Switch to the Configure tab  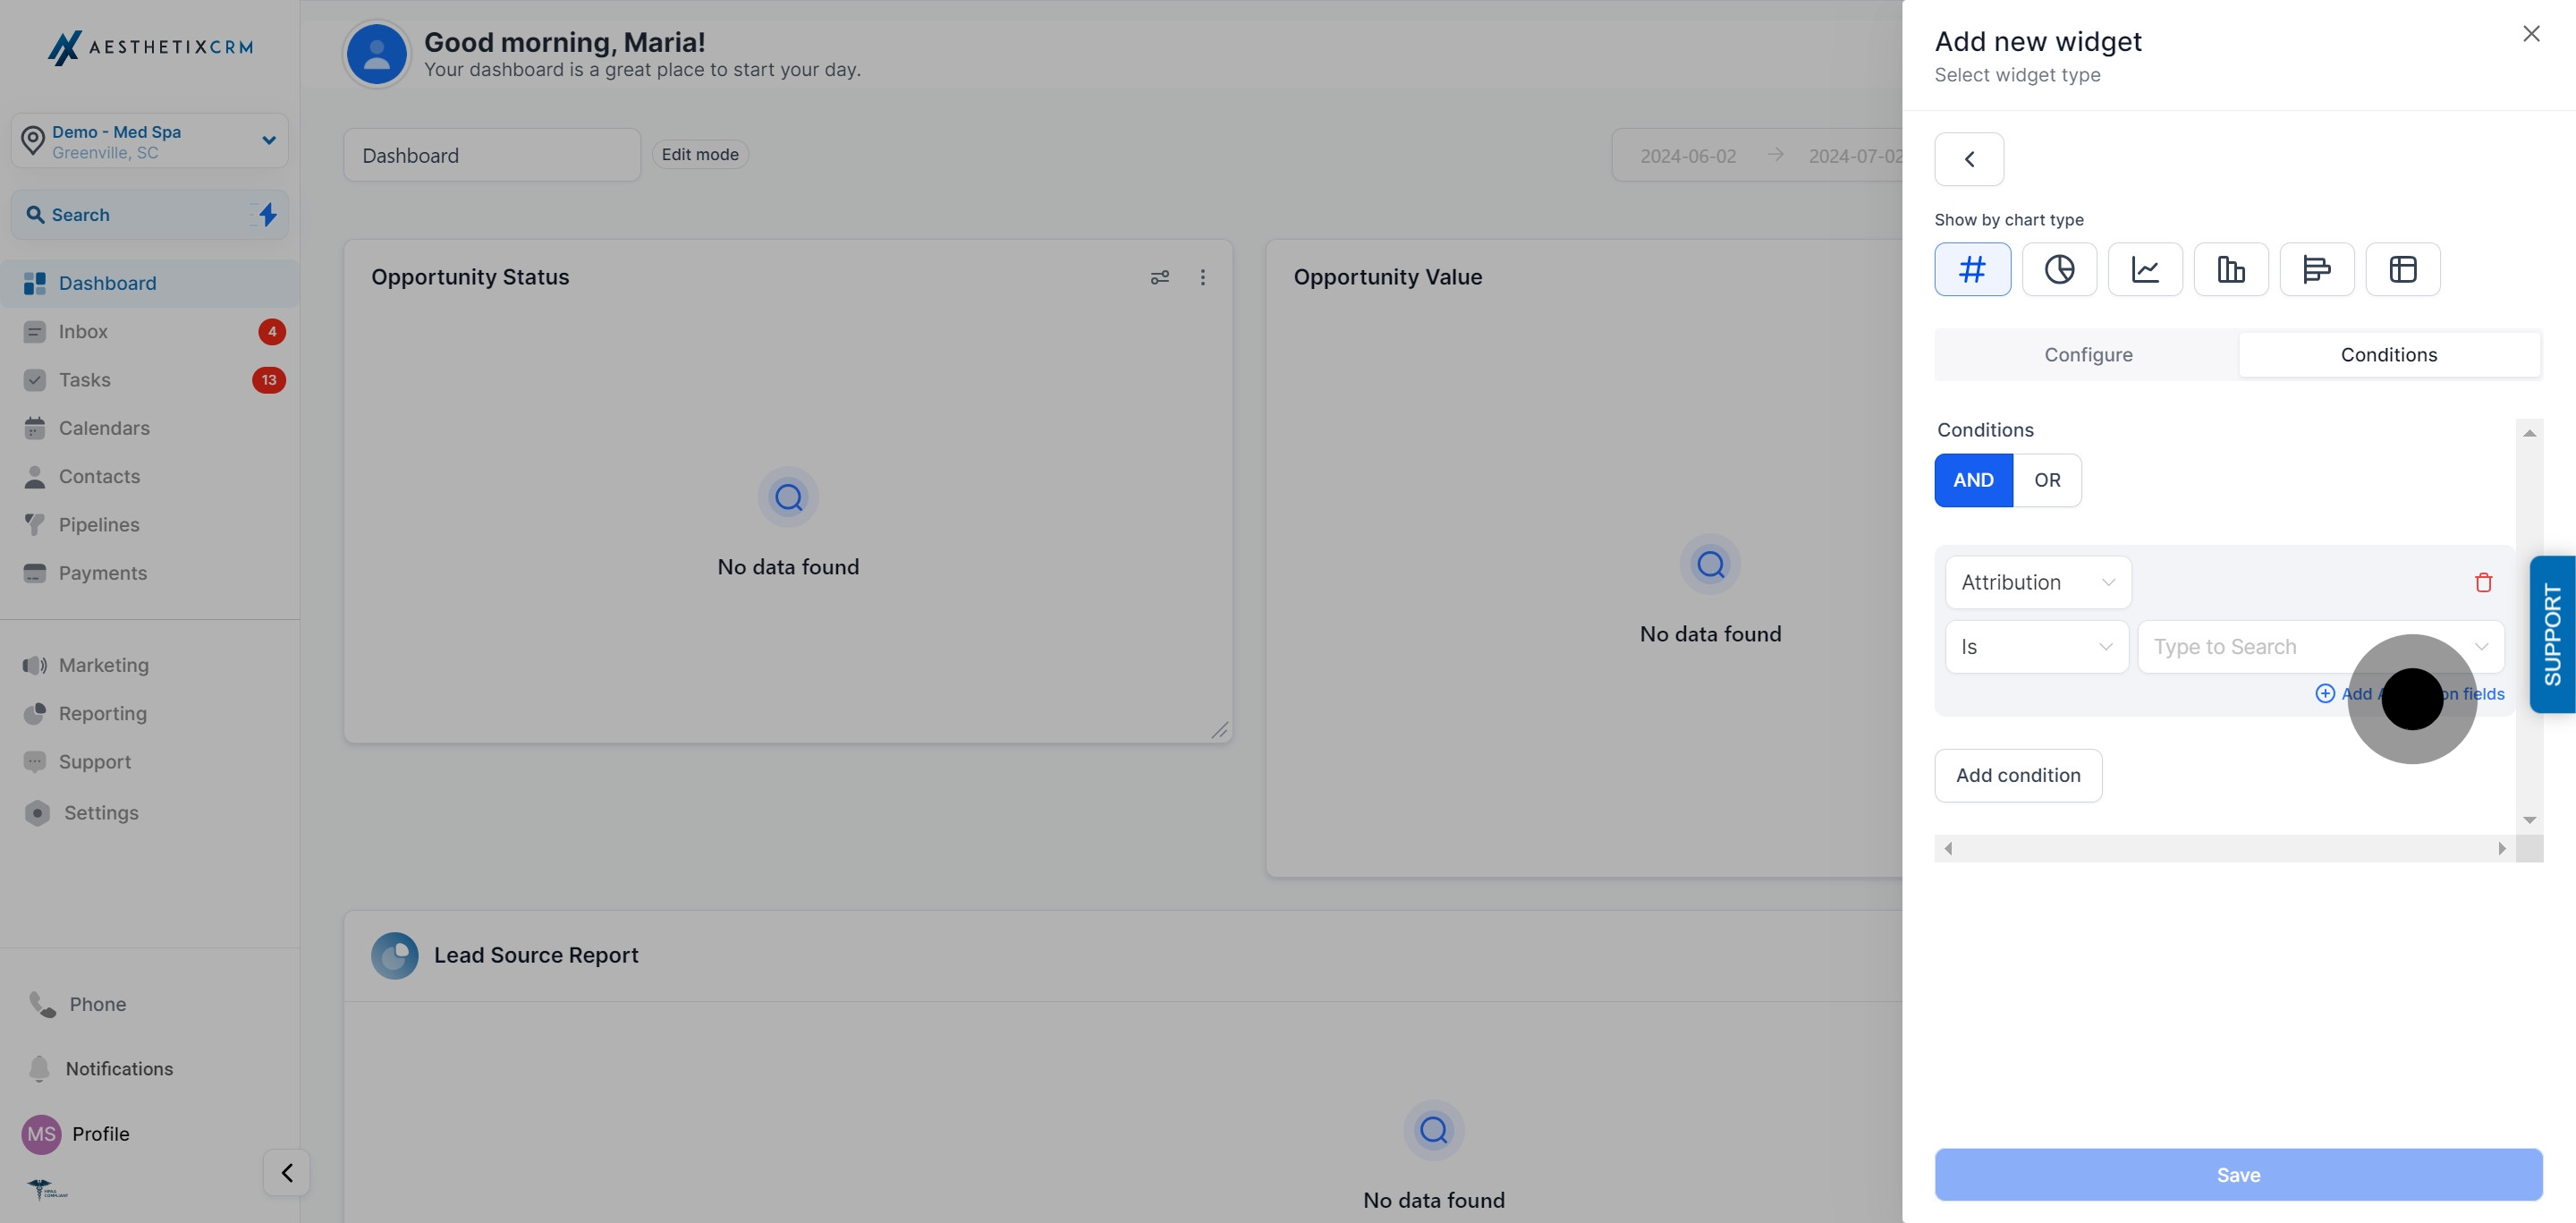[2088, 354]
